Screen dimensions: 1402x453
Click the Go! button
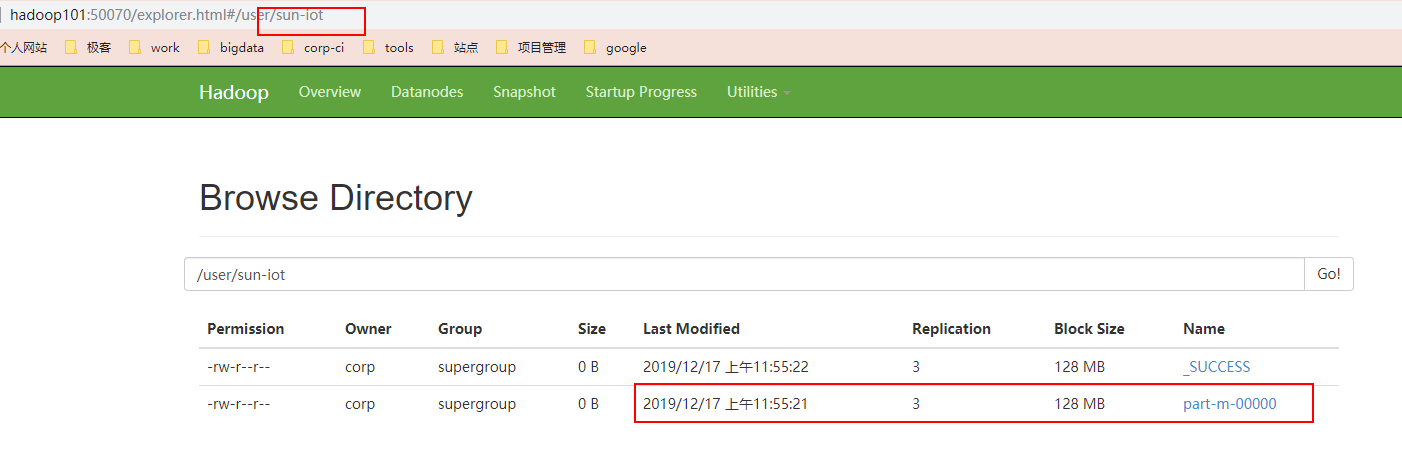pos(1329,274)
